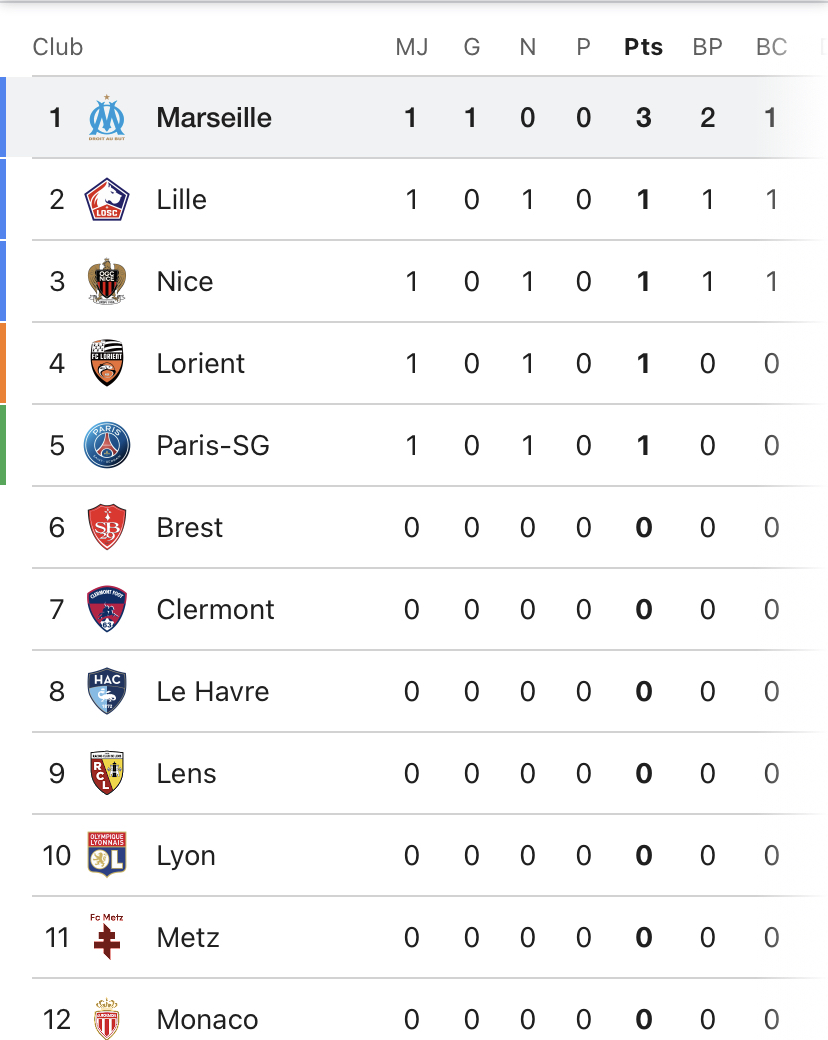Open the Marseille team link

coord(214,117)
